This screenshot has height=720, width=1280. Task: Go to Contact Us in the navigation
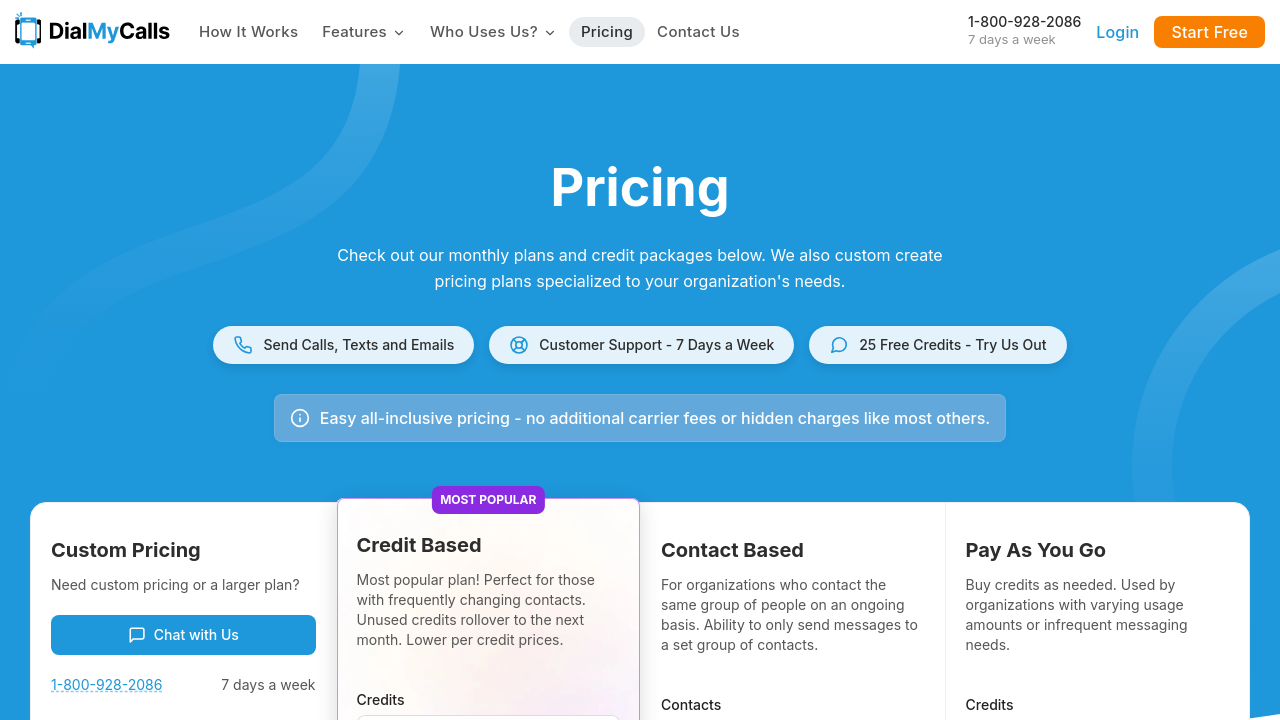click(x=698, y=32)
